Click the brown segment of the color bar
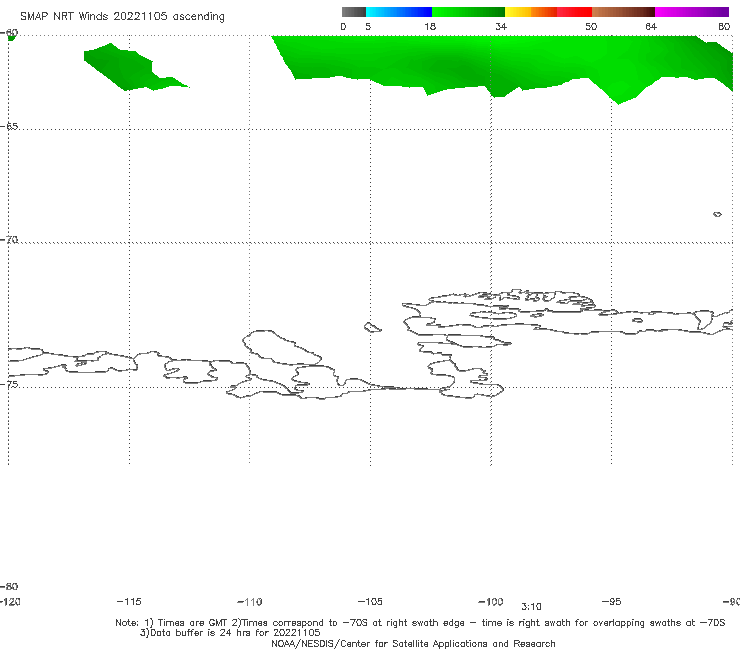740x650 pixels. click(x=623, y=12)
